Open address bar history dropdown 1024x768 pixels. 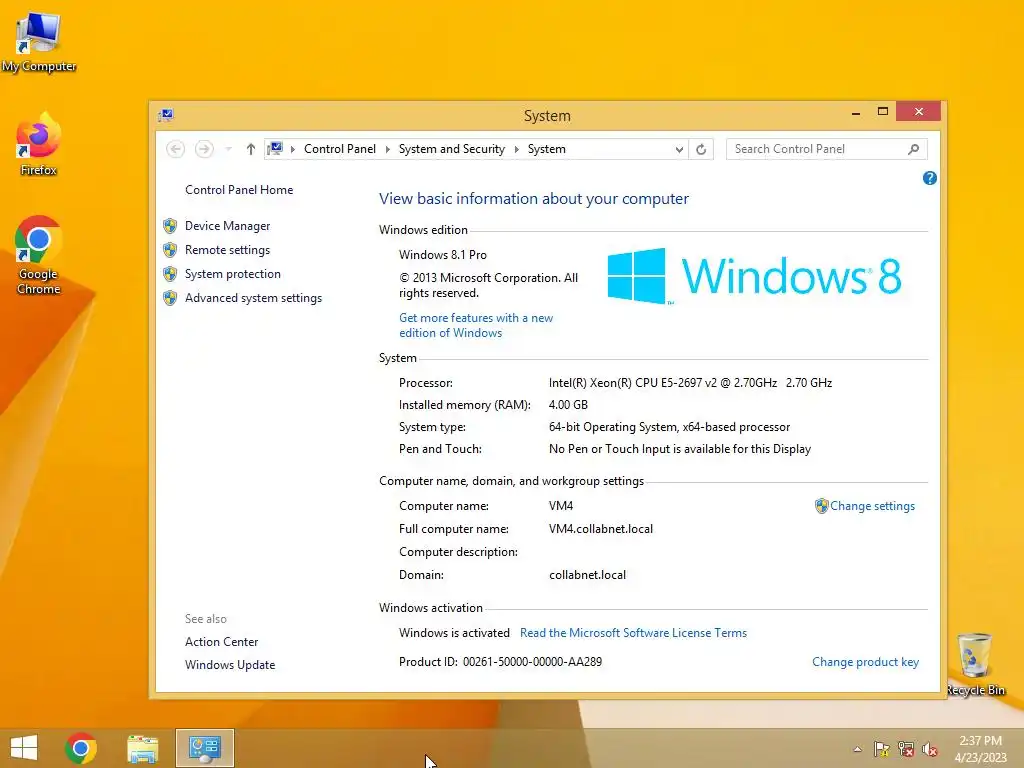pos(679,150)
